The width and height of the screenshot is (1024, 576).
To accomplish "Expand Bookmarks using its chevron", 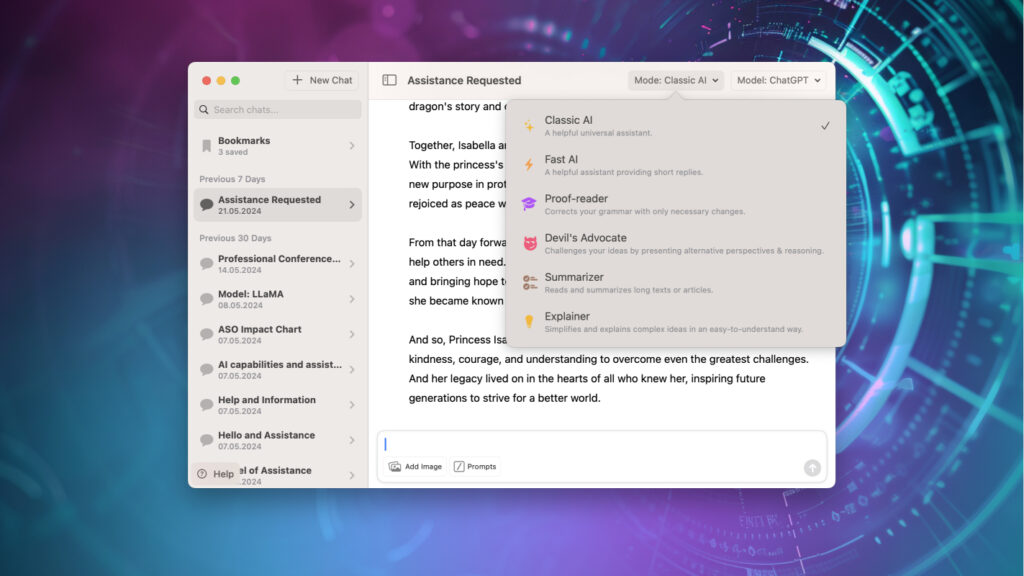I will point(352,146).
